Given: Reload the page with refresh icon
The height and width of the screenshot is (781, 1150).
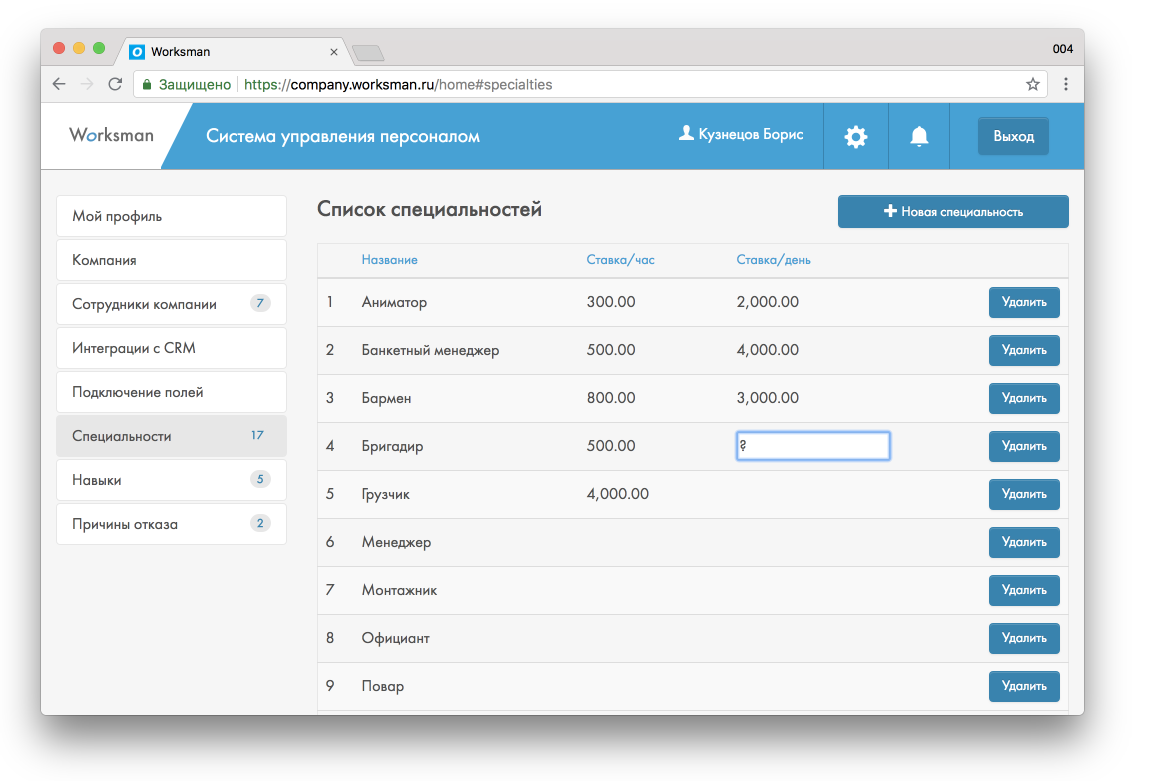Looking at the screenshot, I should pyautogui.click(x=114, y=84).
